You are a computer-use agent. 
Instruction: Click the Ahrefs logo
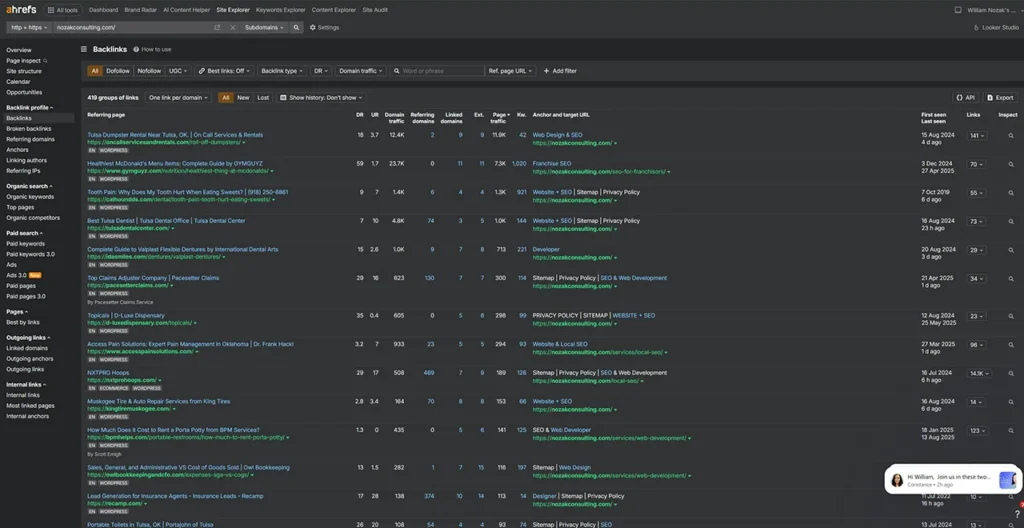pyautogui.click(x=21, y=10)
